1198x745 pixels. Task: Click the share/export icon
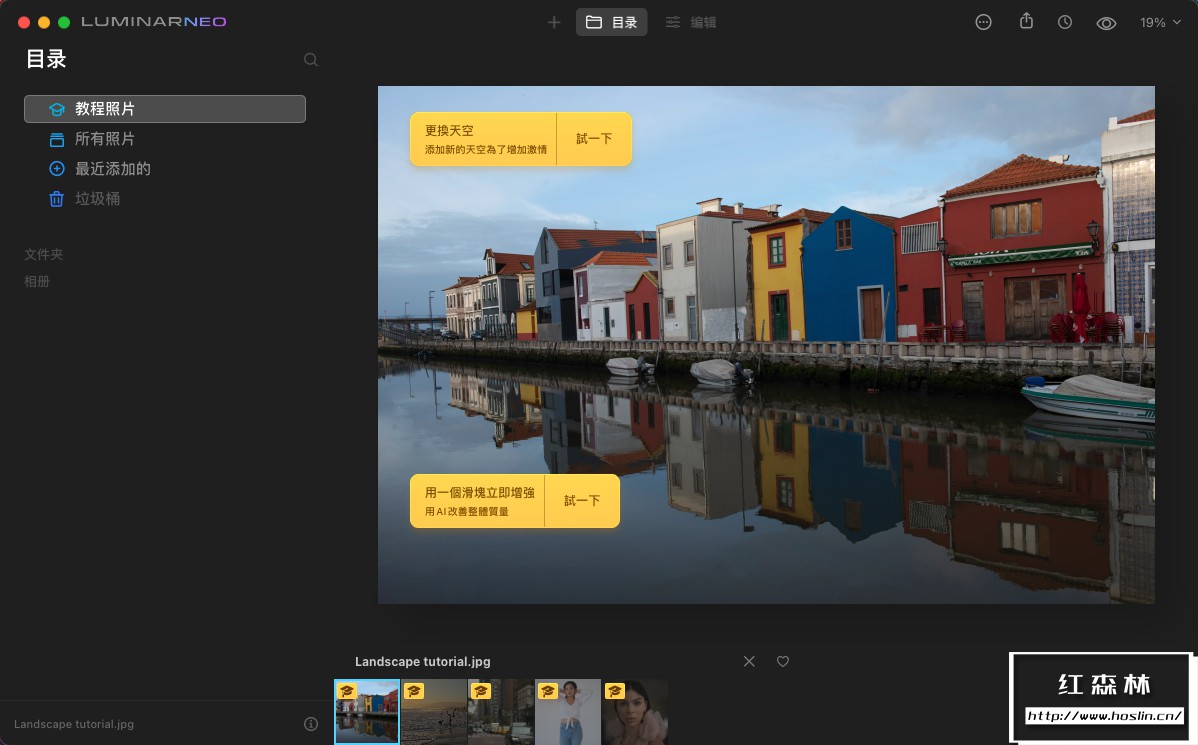pos(1026,21)
